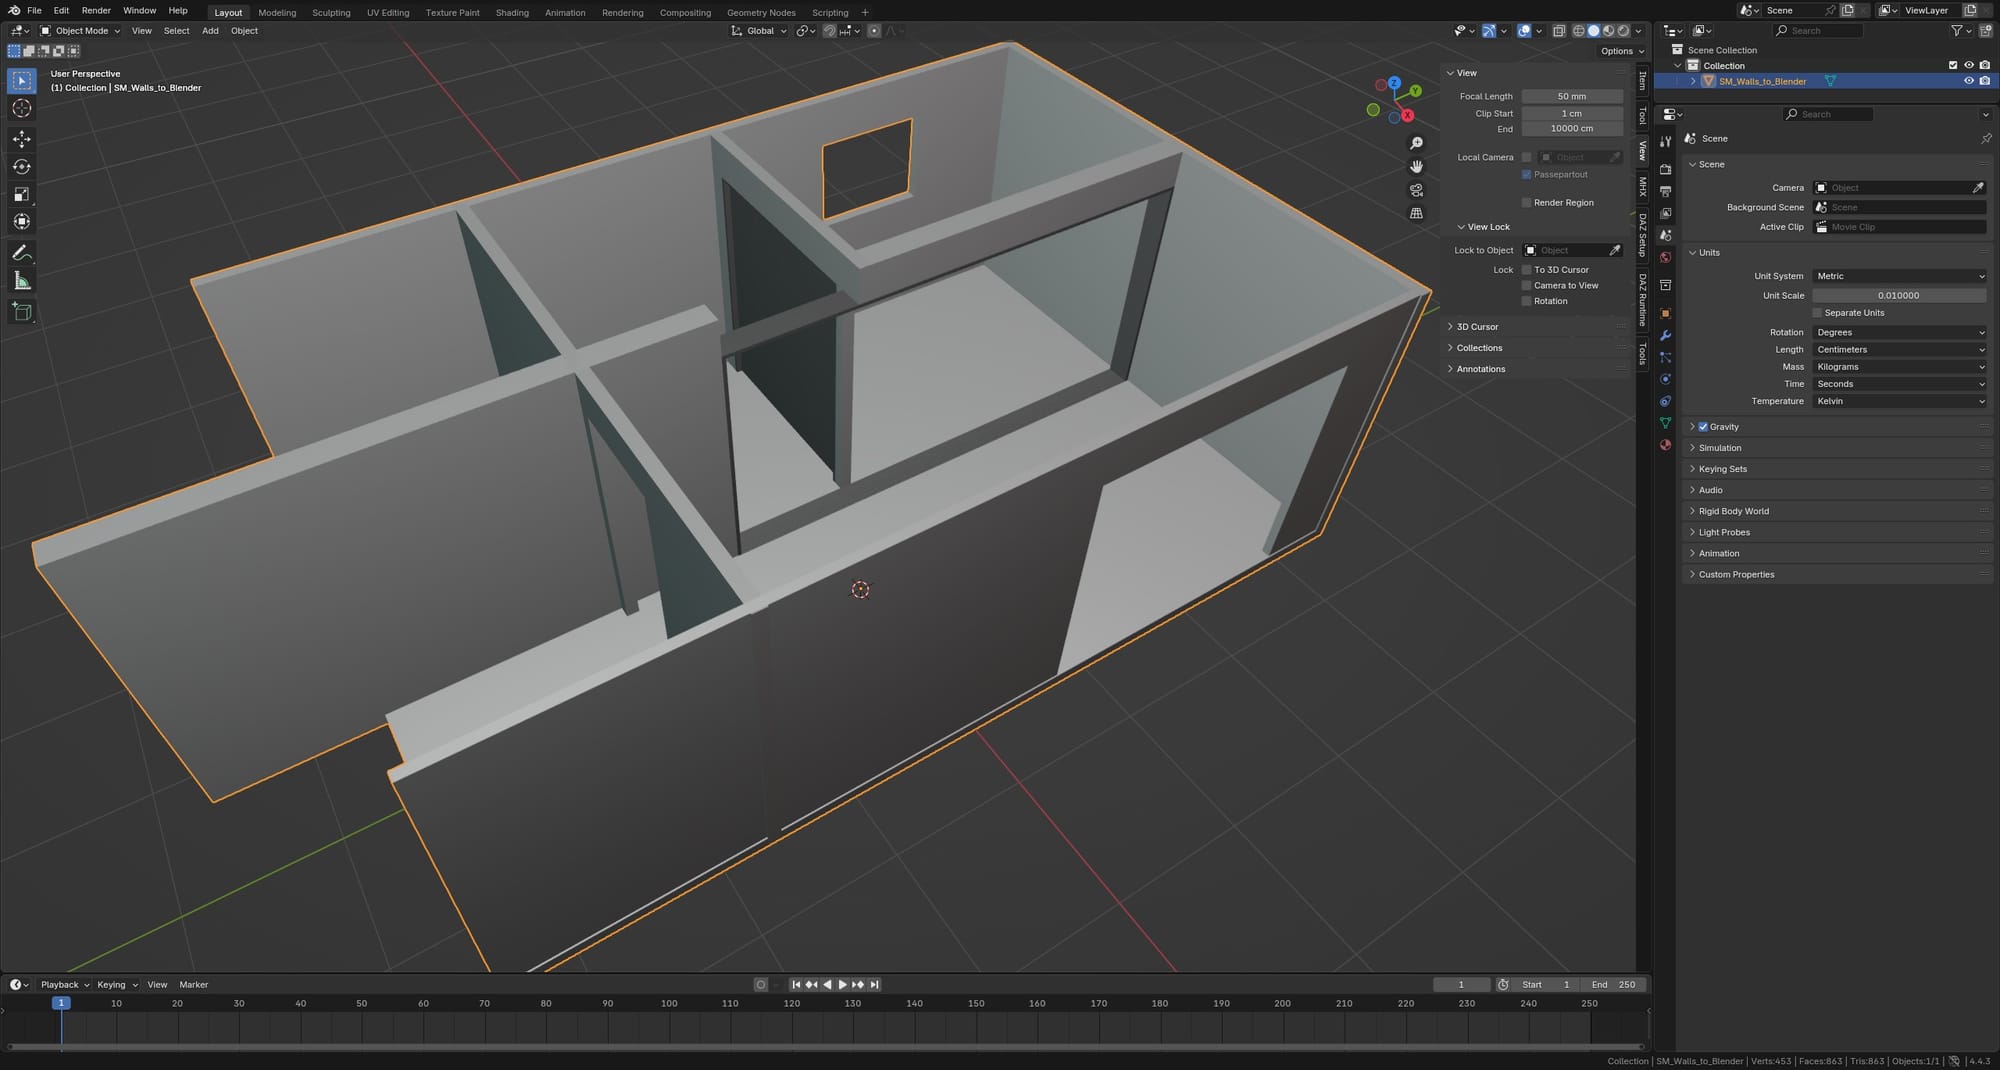This screenshot has height=1070, width=2000.
Task: Click the hand pan-view gizmo
Action: coord(1416,167)
